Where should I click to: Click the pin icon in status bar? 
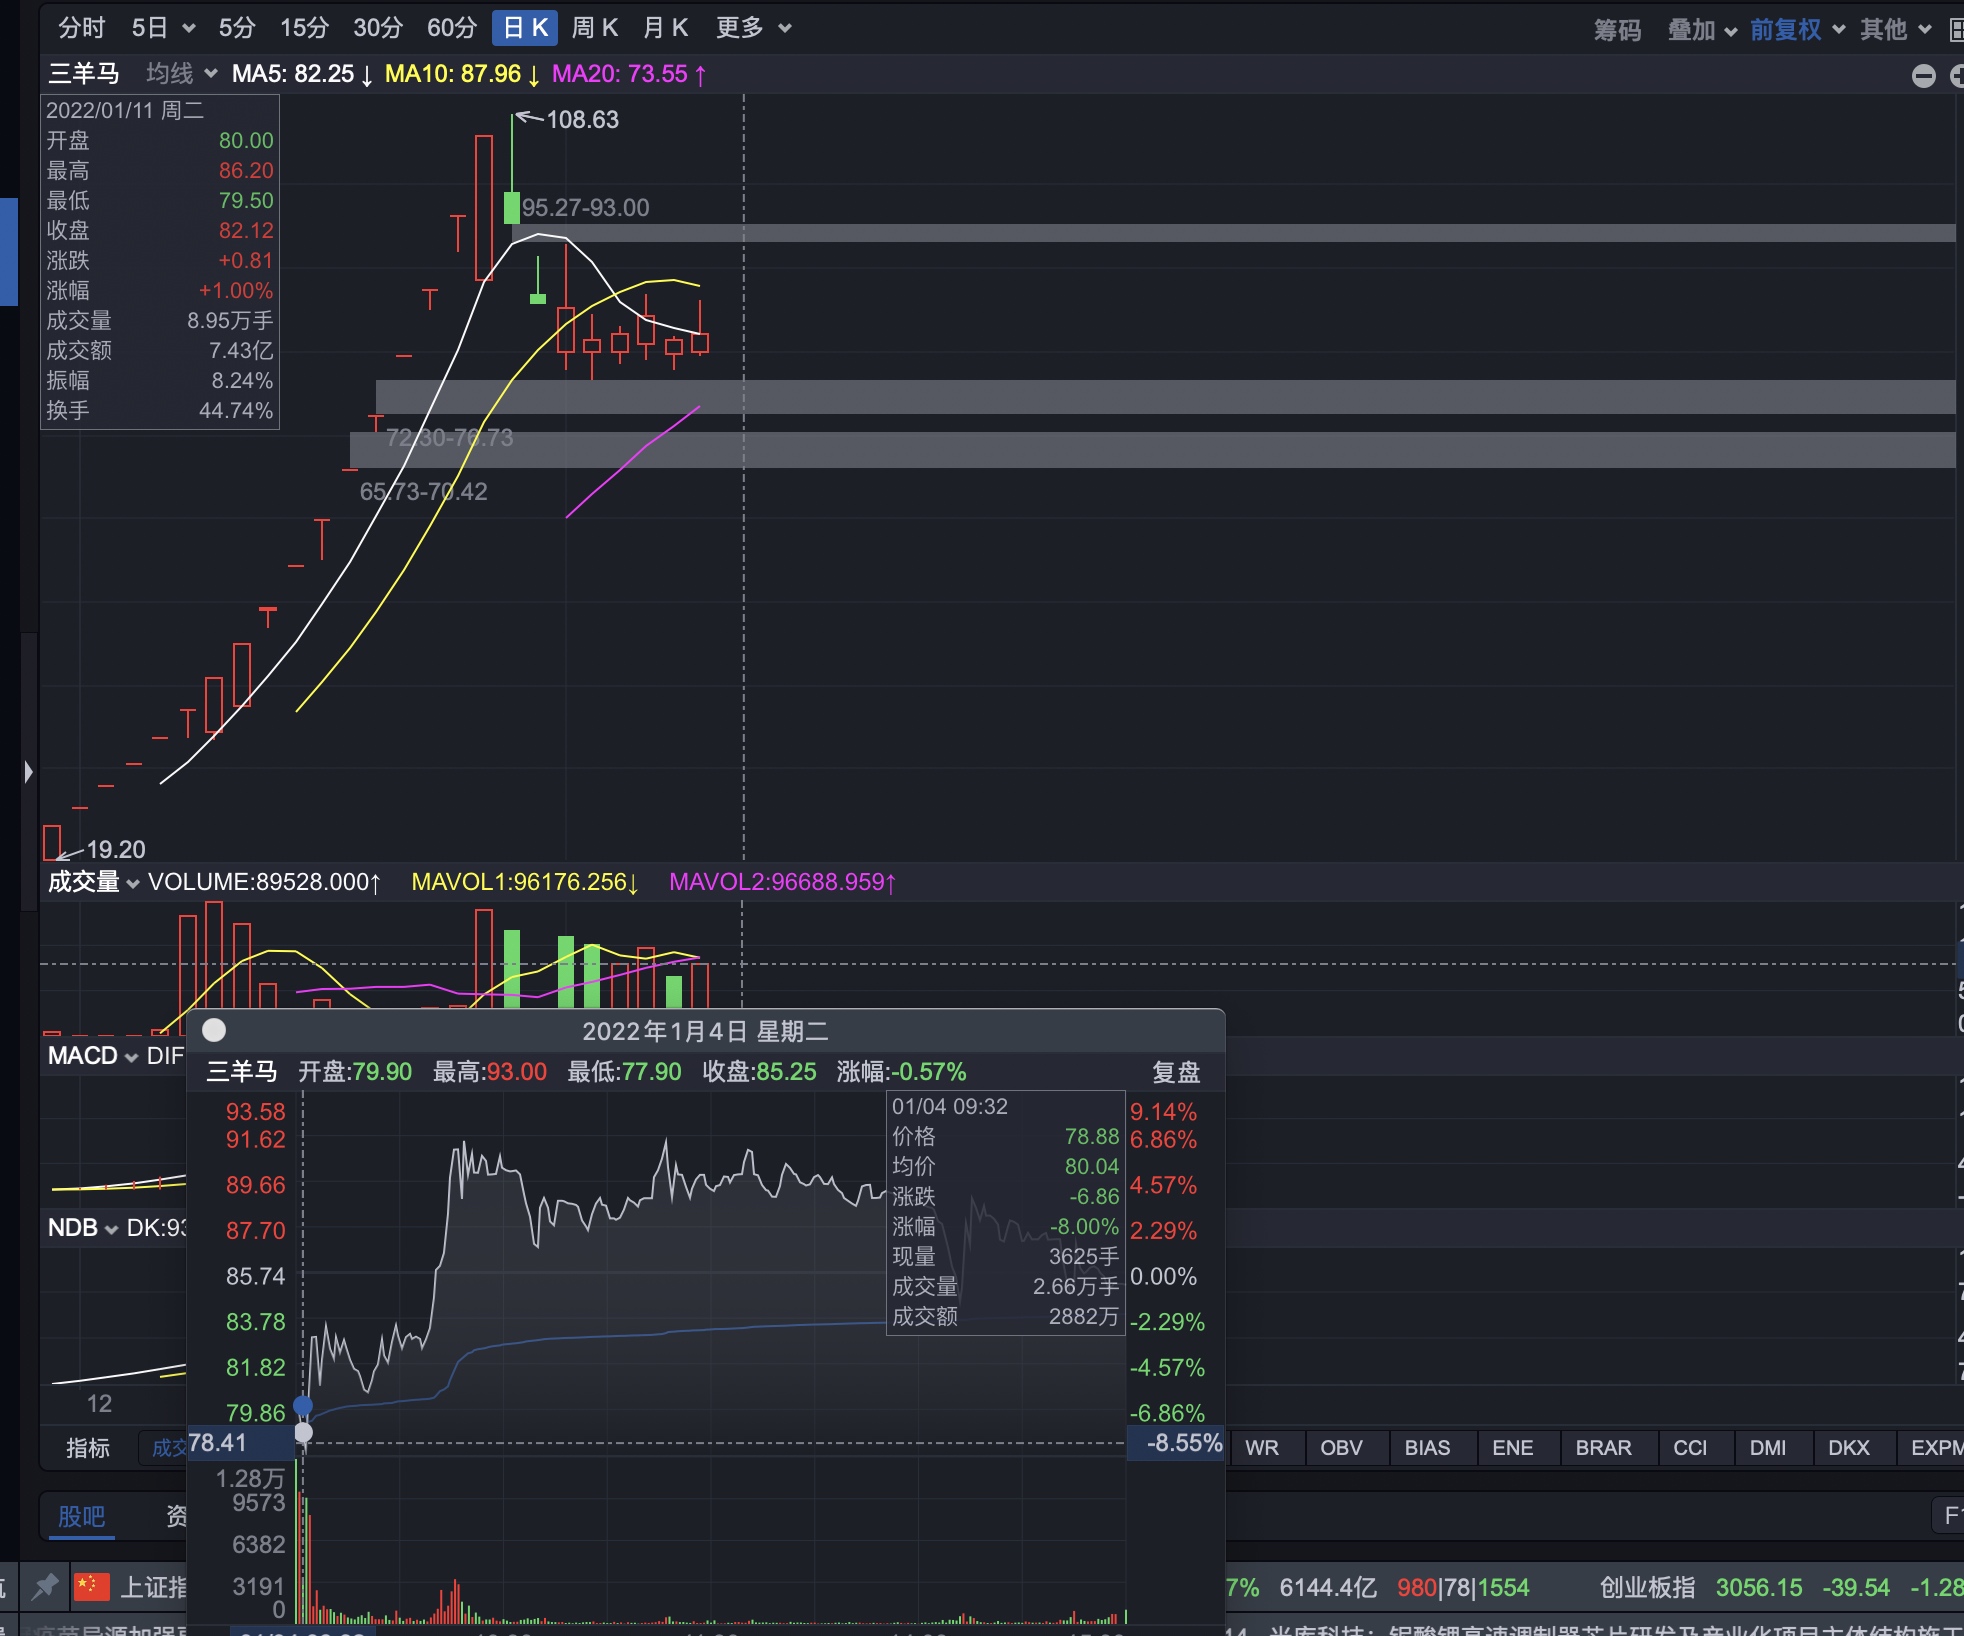pyautogui.click(x=45, y=1586)
